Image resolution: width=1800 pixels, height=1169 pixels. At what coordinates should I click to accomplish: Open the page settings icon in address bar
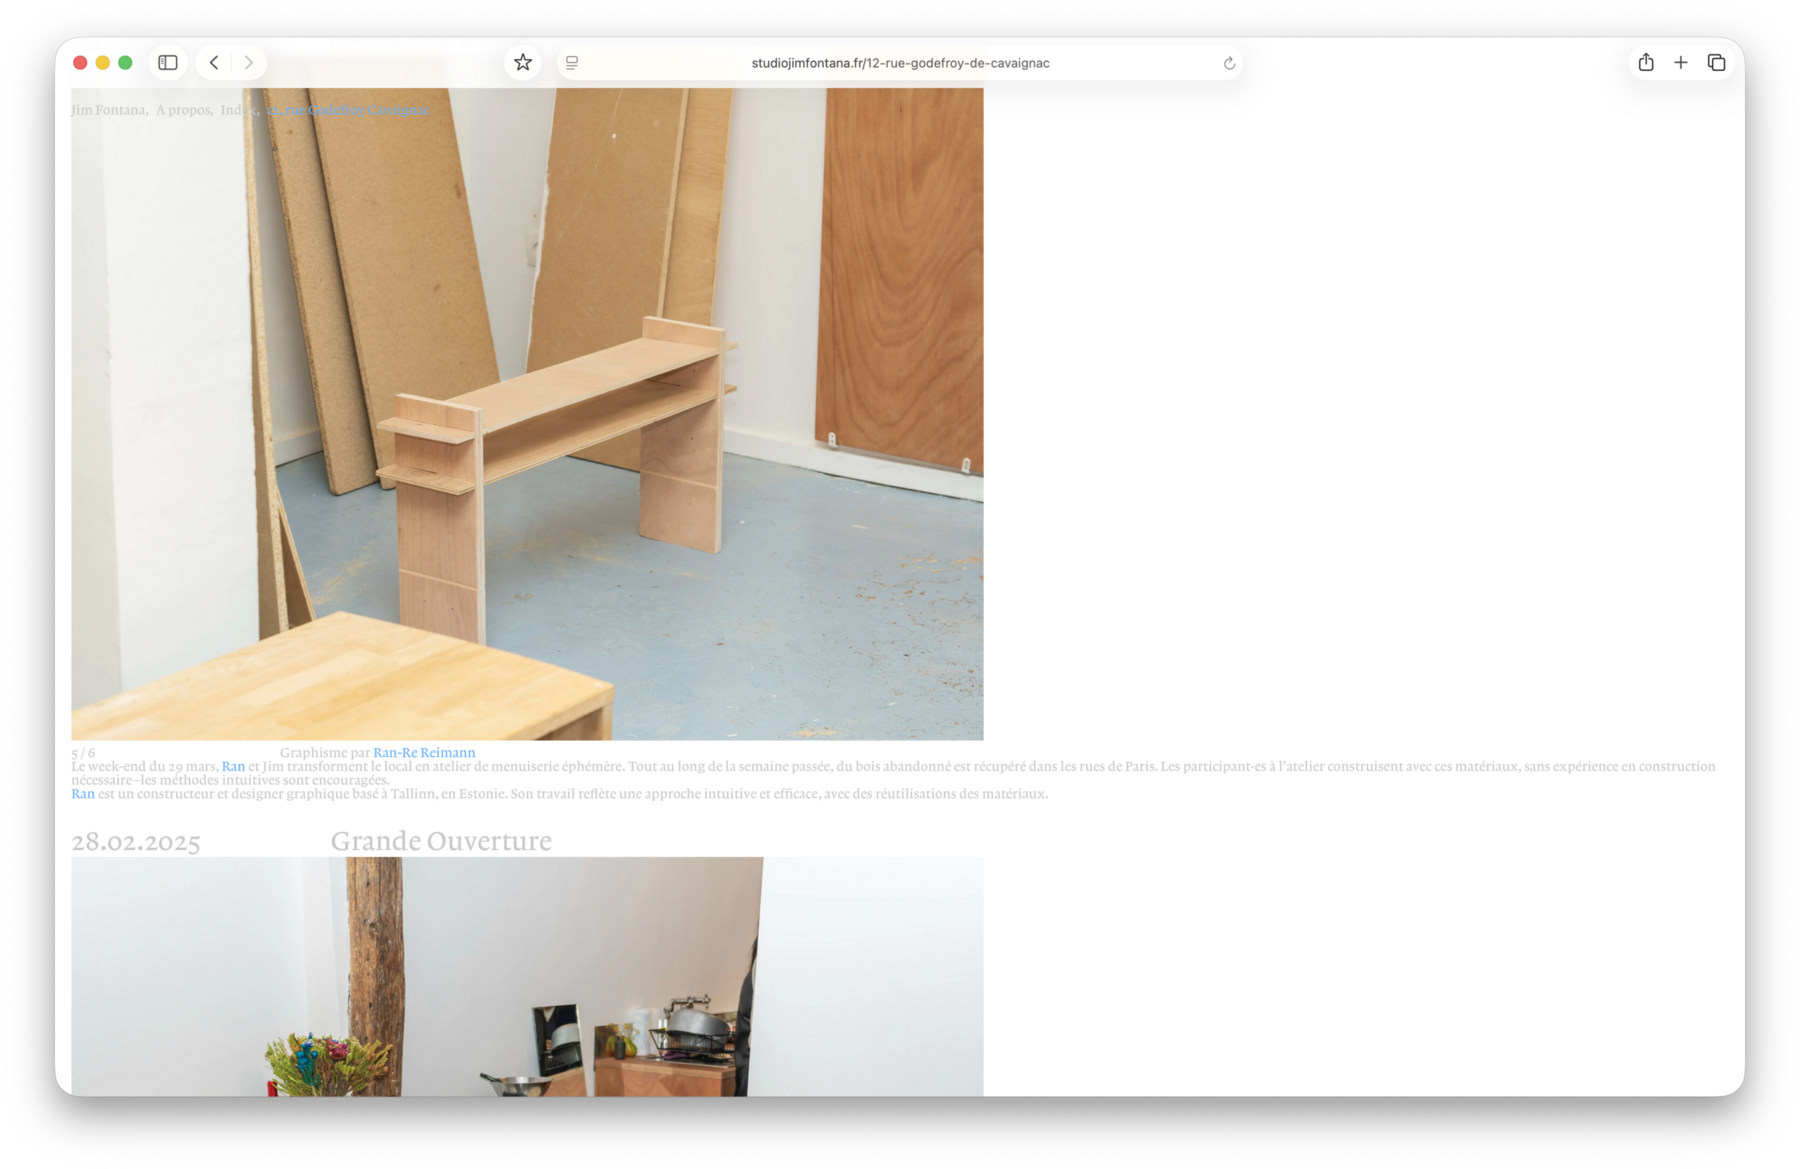[572, 63]
